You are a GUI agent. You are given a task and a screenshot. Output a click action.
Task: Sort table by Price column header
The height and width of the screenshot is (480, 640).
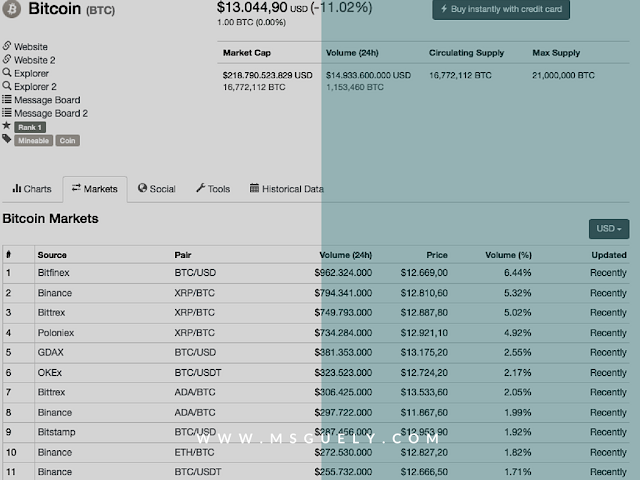pos(437,255)
